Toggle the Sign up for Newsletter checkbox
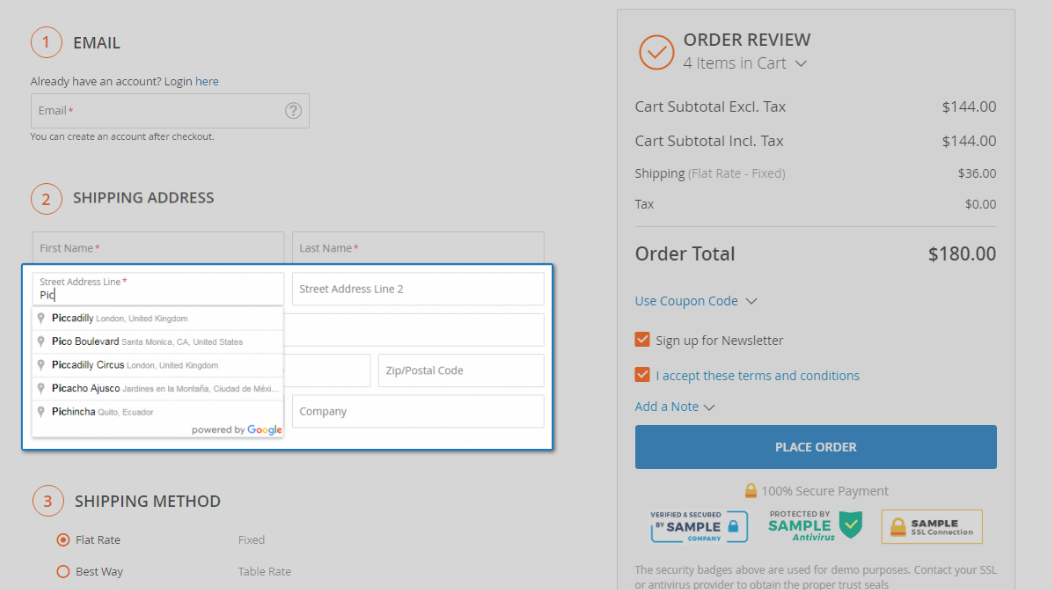Viewport: 1052px width, 590px height. pyautogui.click(x=642, y=340)
